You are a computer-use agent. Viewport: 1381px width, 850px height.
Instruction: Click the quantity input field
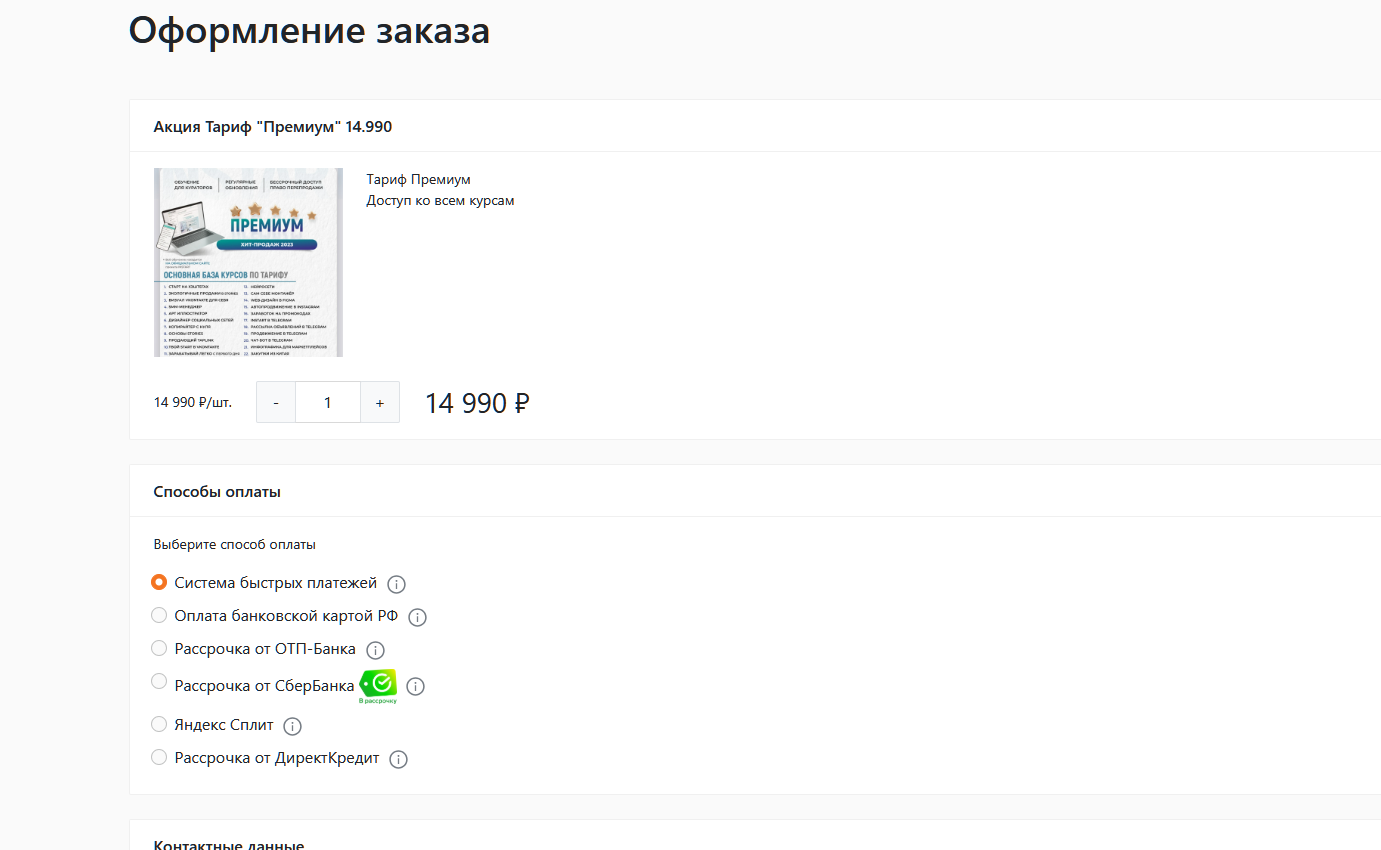(328, 402)
